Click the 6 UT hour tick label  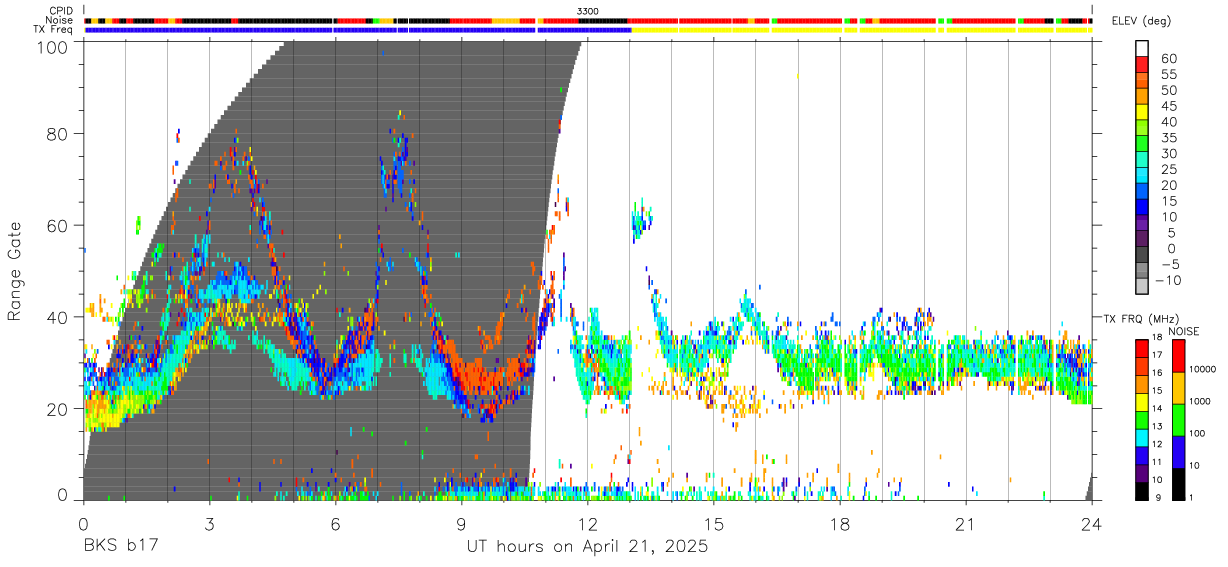coord(335,523)
